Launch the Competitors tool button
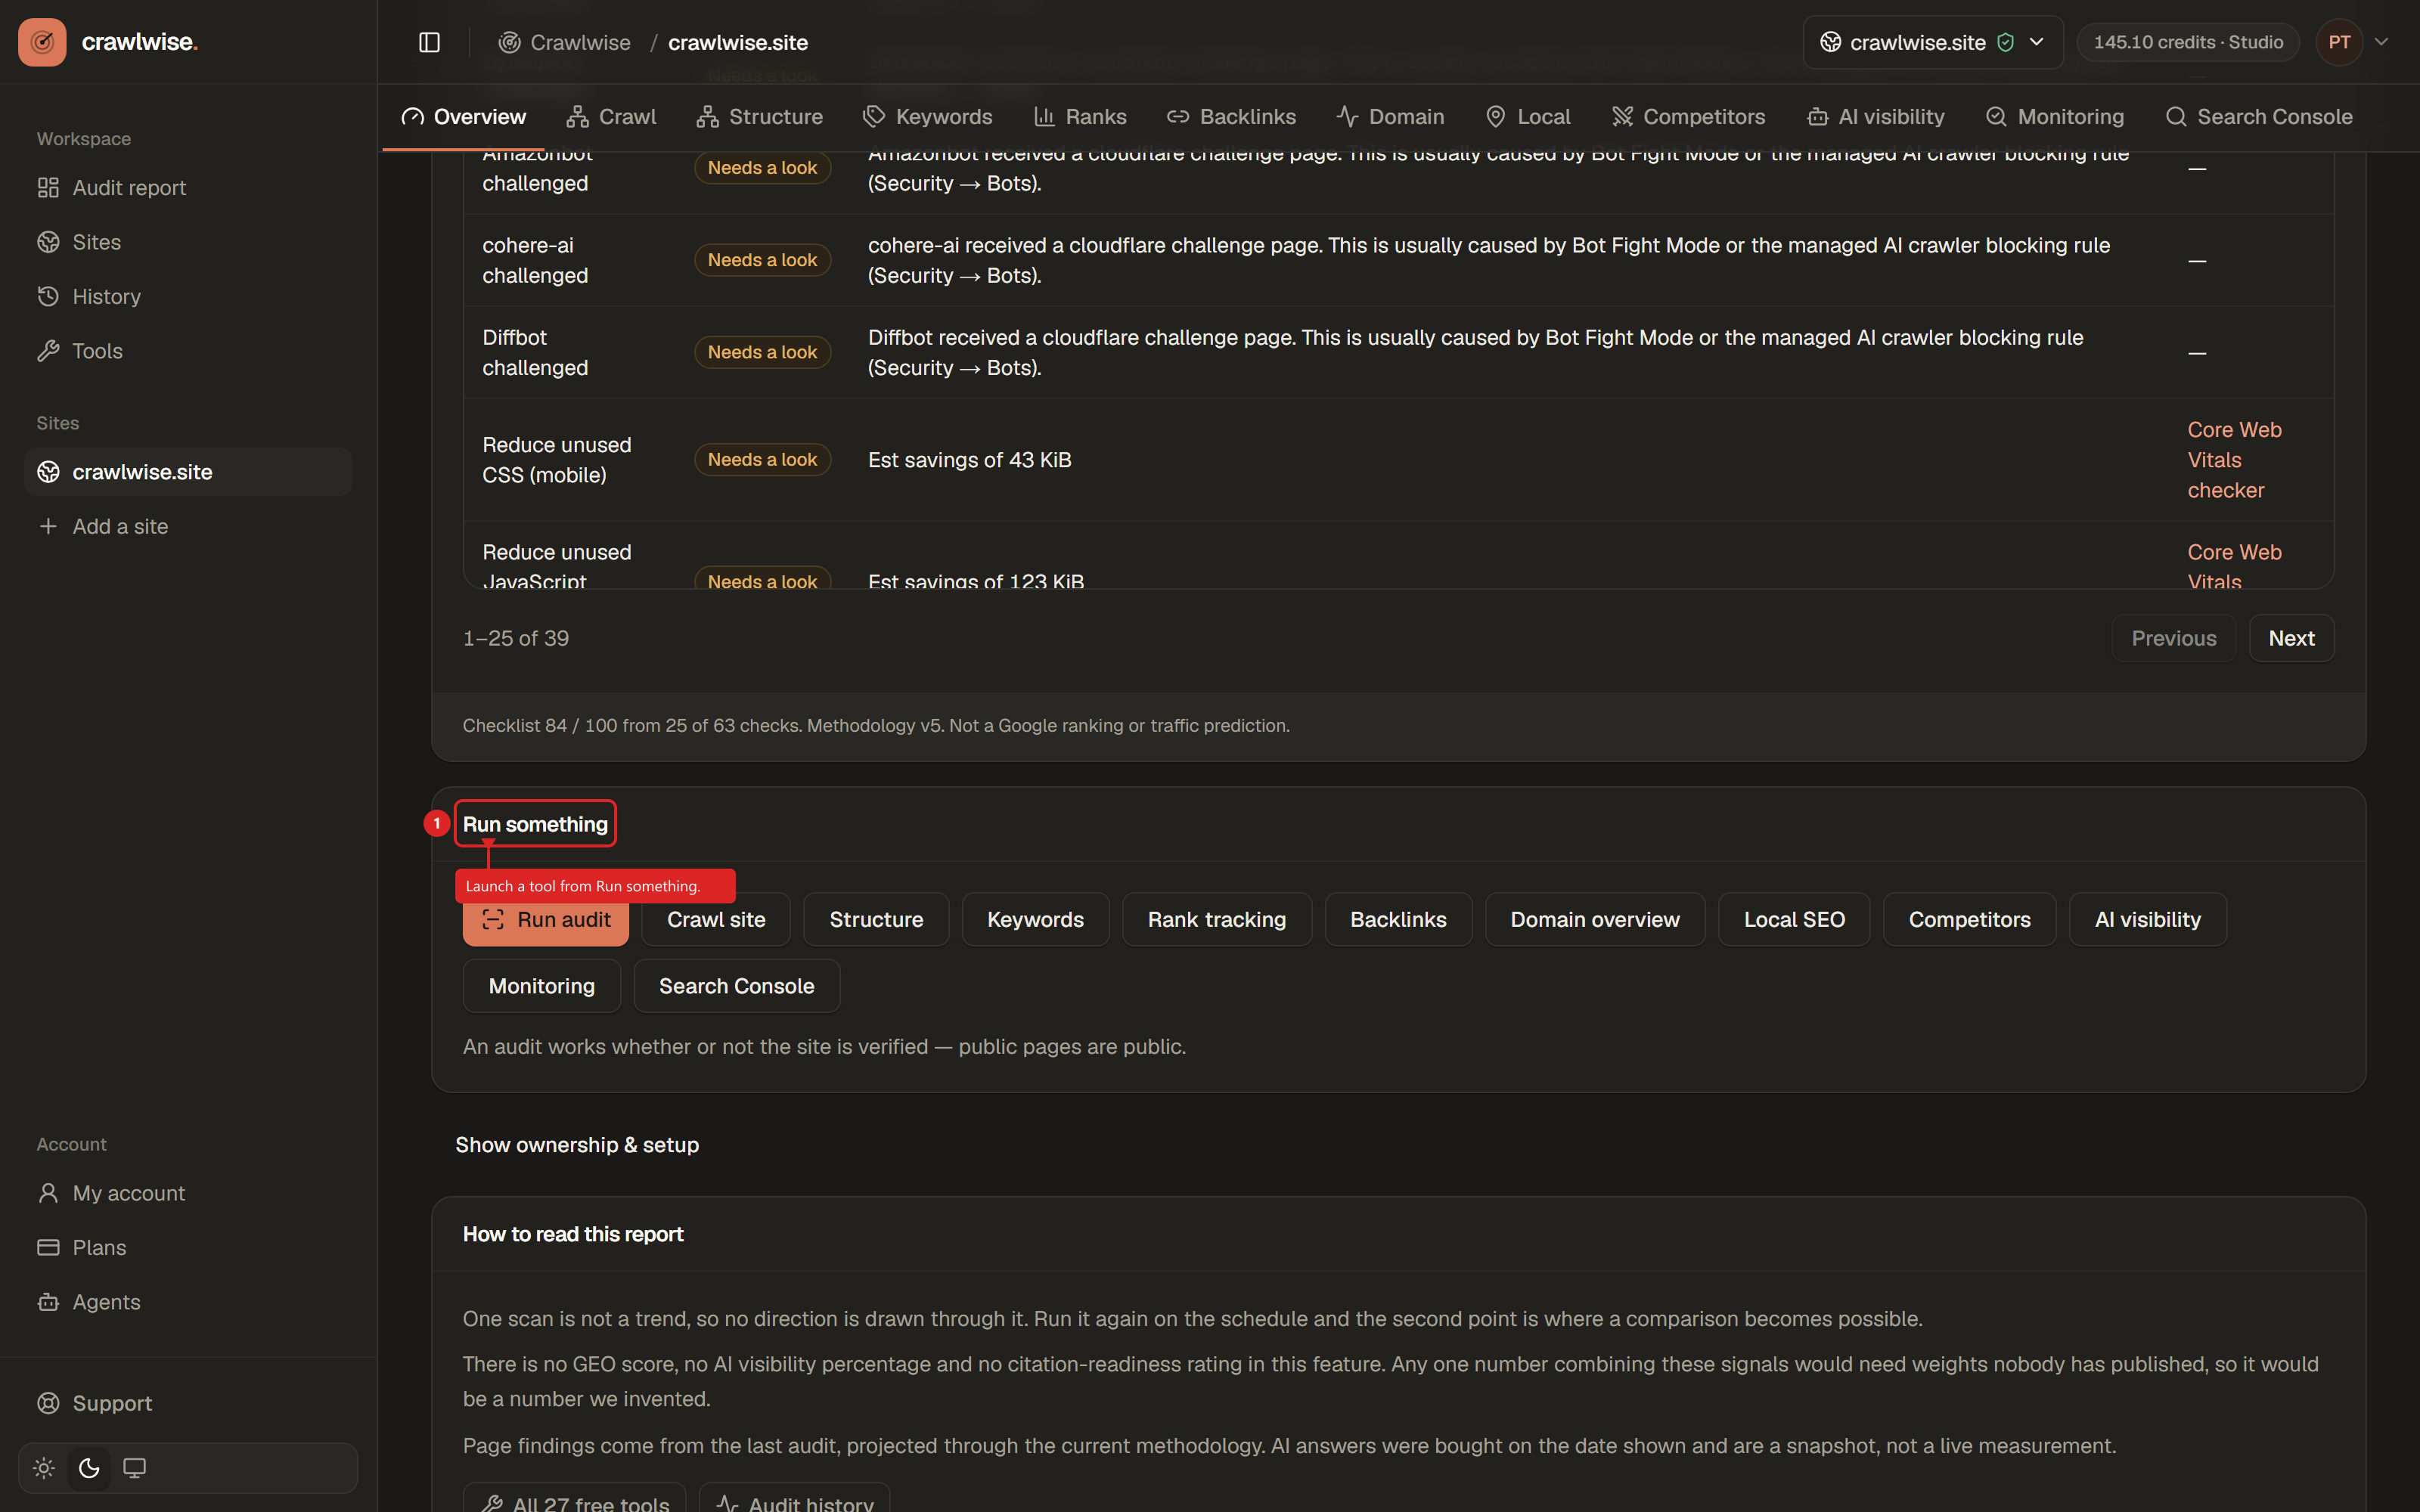 [1969, 920]
